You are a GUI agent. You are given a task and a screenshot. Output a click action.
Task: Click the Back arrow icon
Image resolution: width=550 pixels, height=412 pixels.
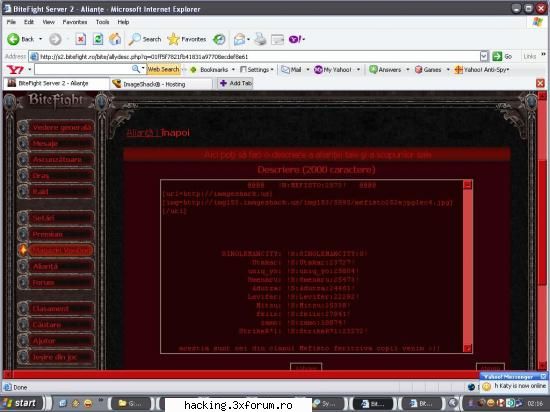click(x=13, y=39)
